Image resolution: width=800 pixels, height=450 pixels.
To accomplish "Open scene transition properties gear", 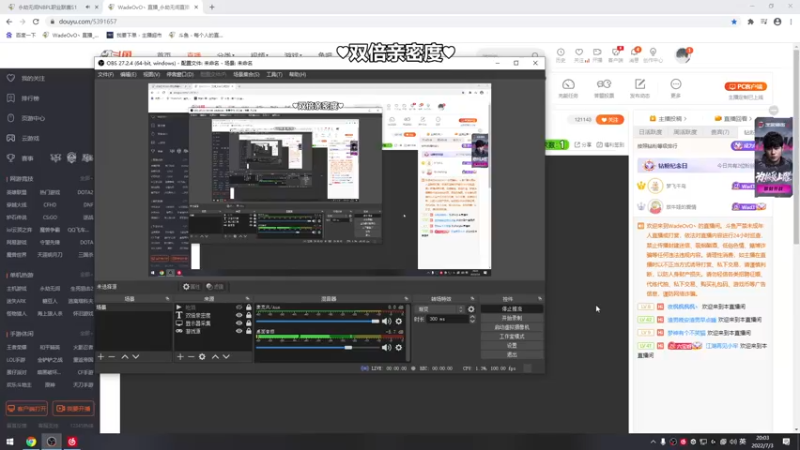I will click(x=471, y=309).
